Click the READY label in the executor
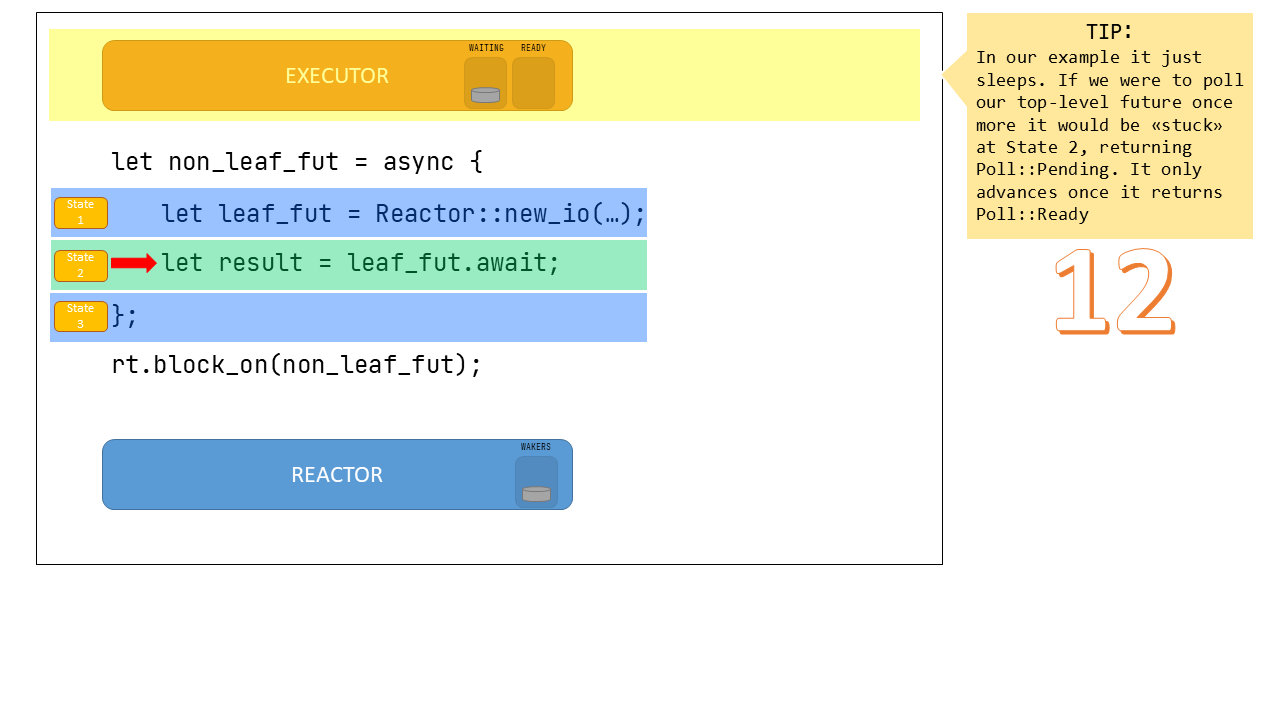Screen dimensions: 1280x720 (x=533, y=48)
